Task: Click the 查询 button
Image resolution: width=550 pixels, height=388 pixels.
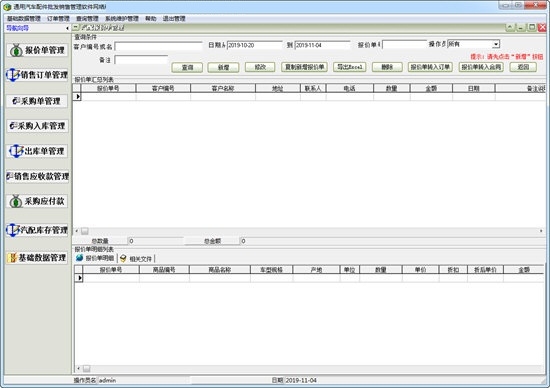Action: (x=187, y=67)
